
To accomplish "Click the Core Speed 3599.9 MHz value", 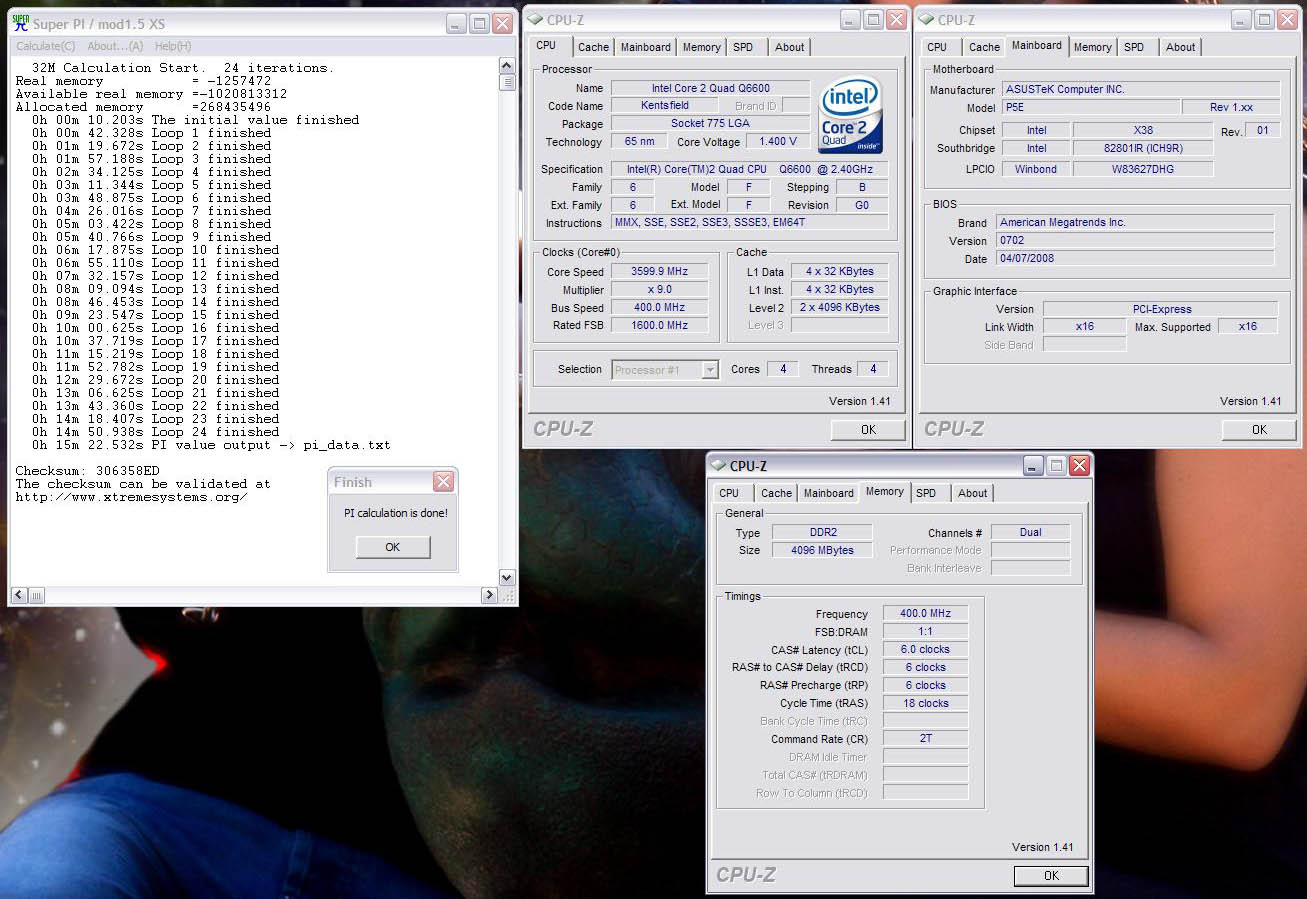I will 659,271.
